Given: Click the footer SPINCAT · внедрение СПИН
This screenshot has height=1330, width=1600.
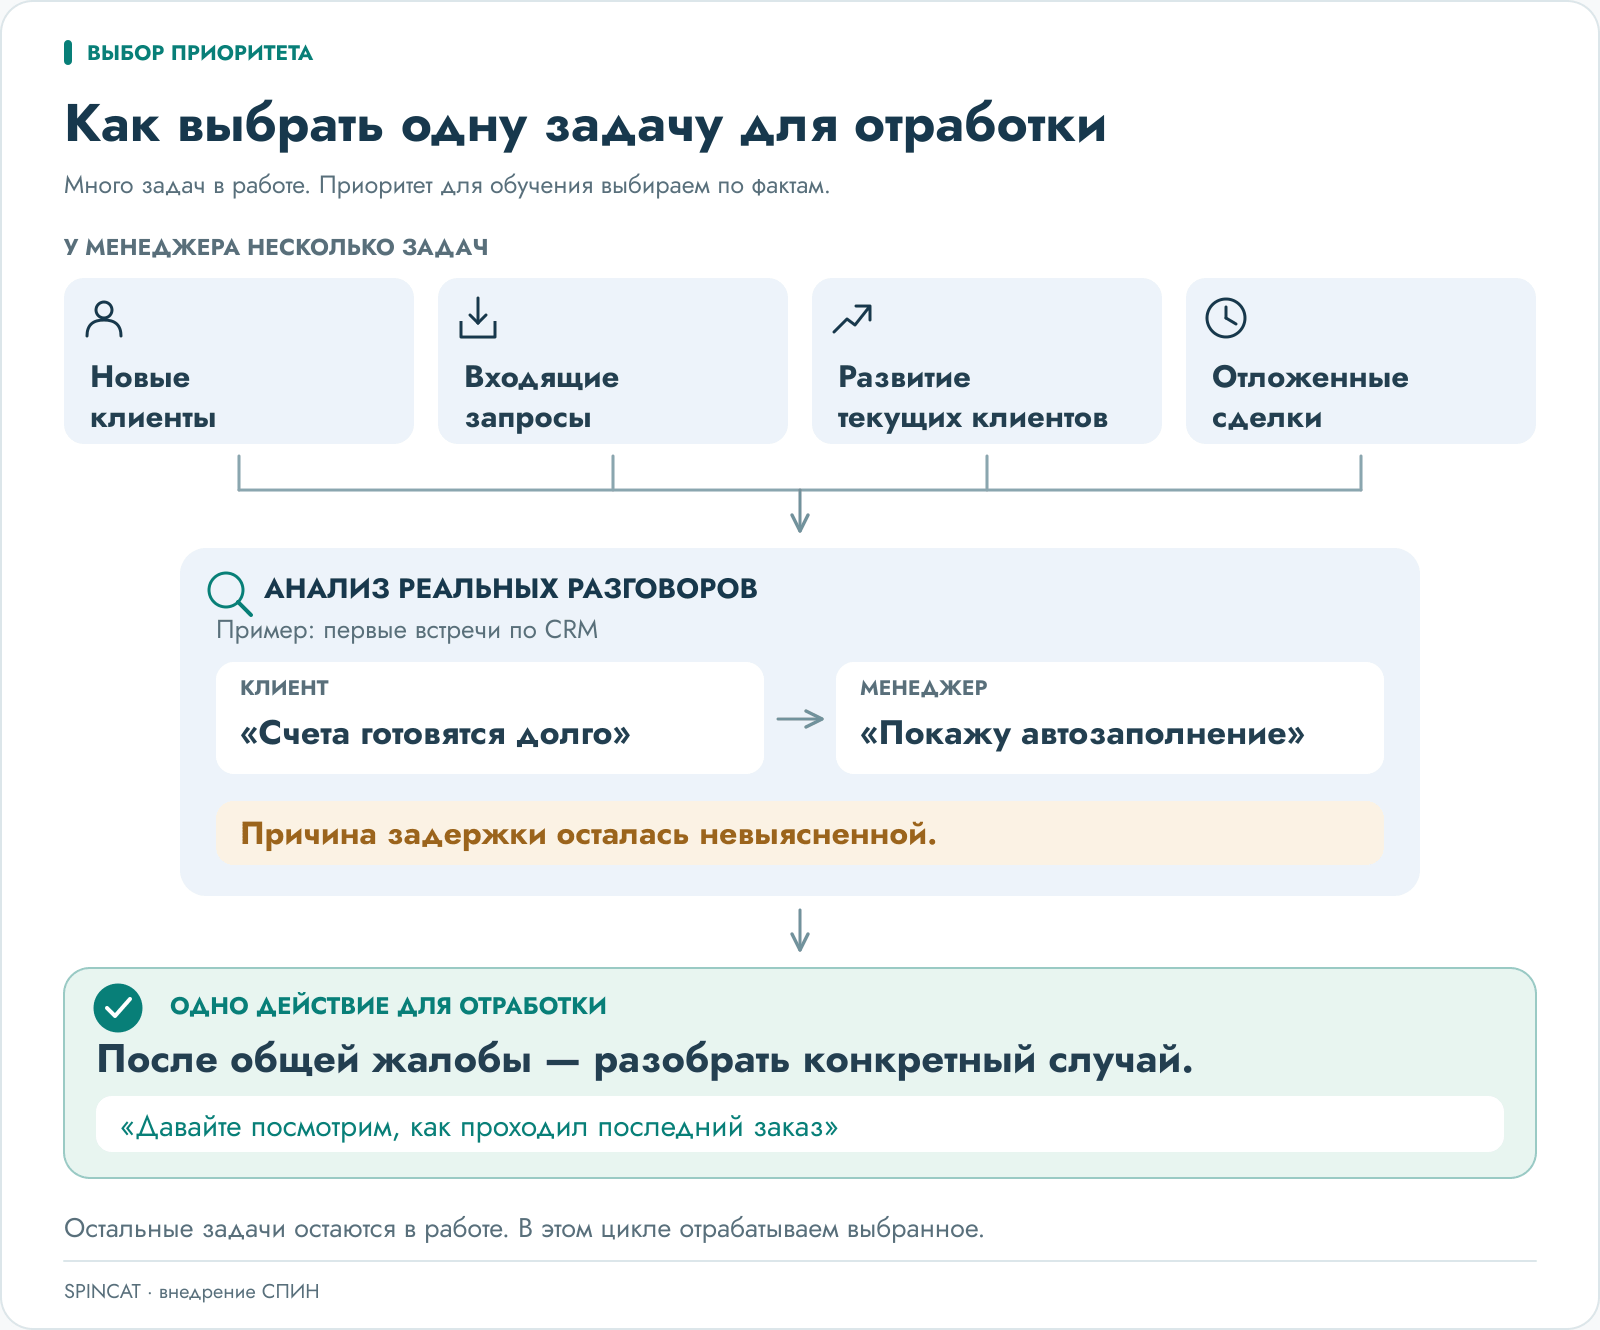Looking at the screenshot, I should [192, 1291].
